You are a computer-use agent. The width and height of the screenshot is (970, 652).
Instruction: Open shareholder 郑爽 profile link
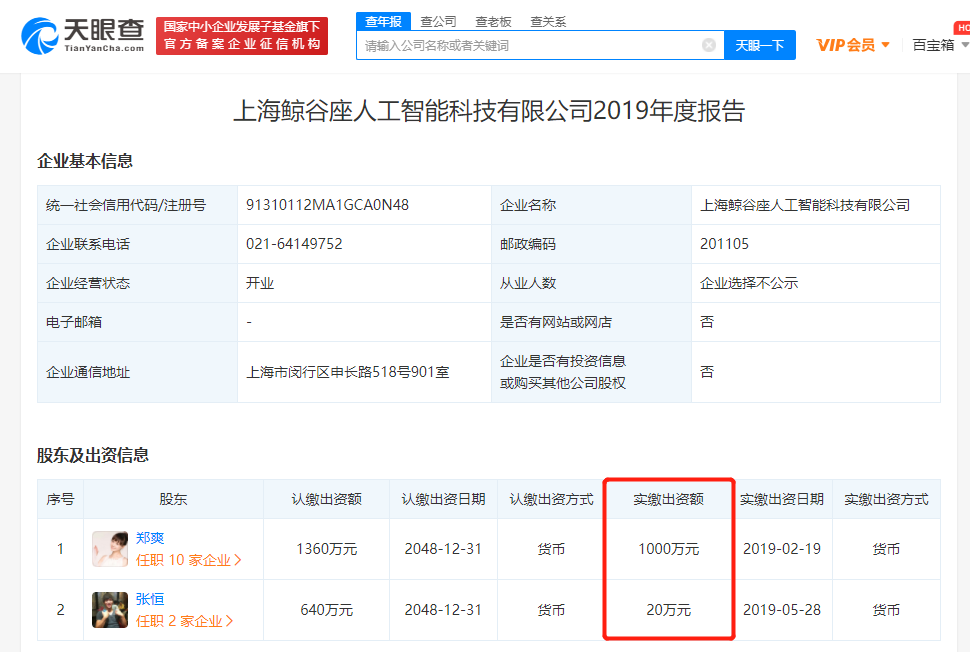pos(150,538)
